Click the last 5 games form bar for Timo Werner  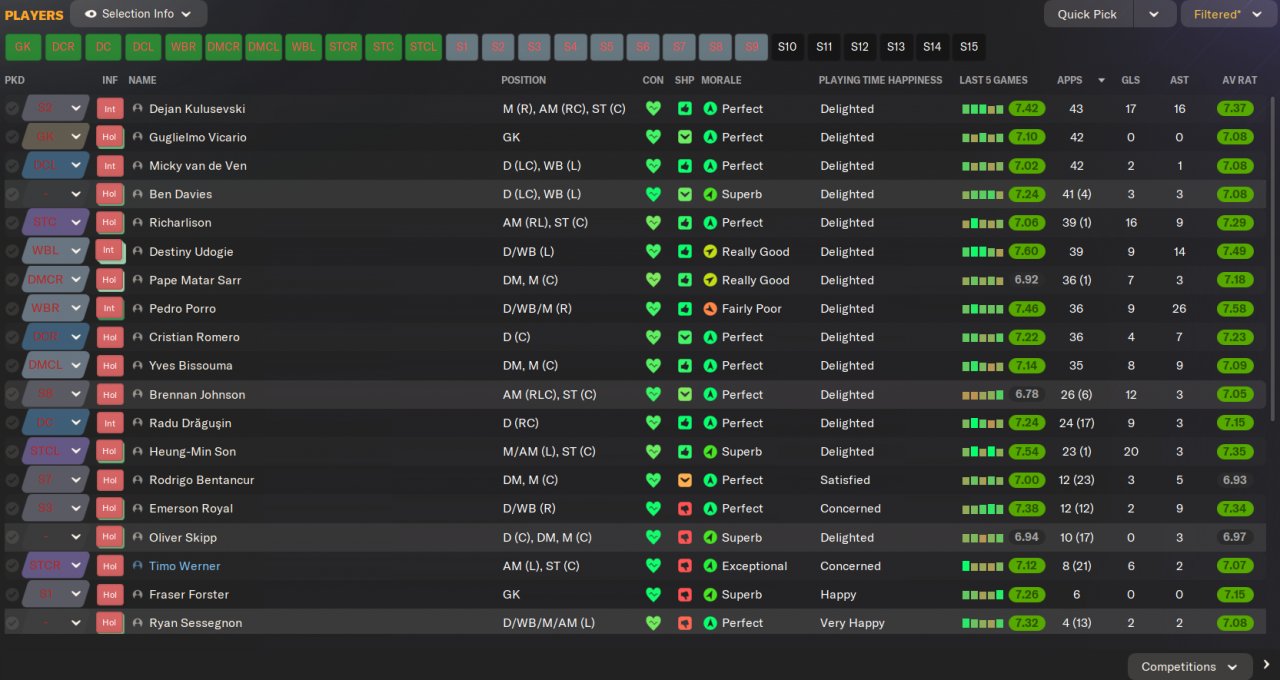click(982, 566)
